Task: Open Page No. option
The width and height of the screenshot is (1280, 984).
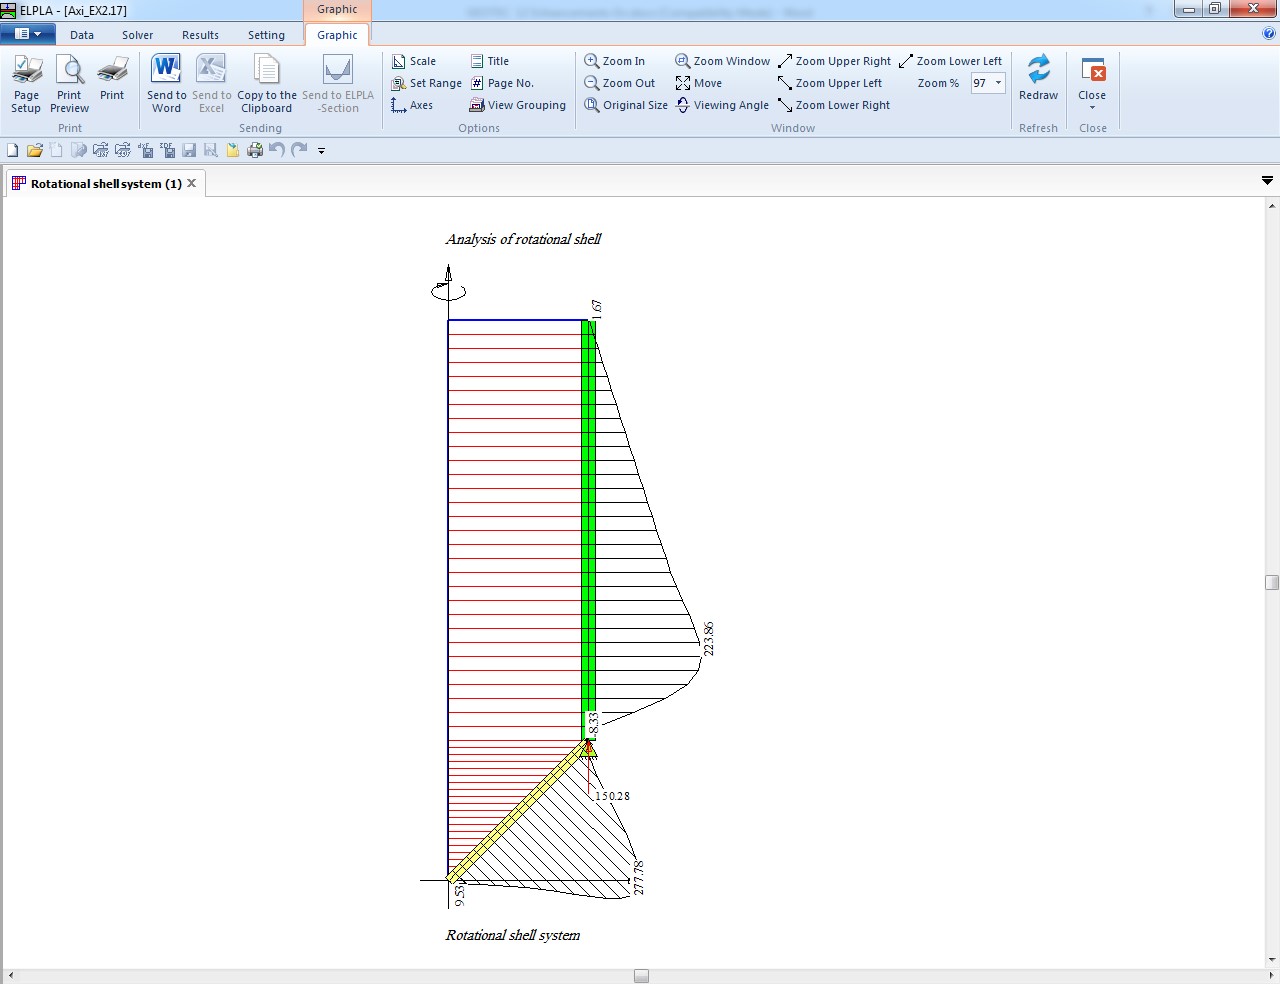Action: (x=502, y=83)
